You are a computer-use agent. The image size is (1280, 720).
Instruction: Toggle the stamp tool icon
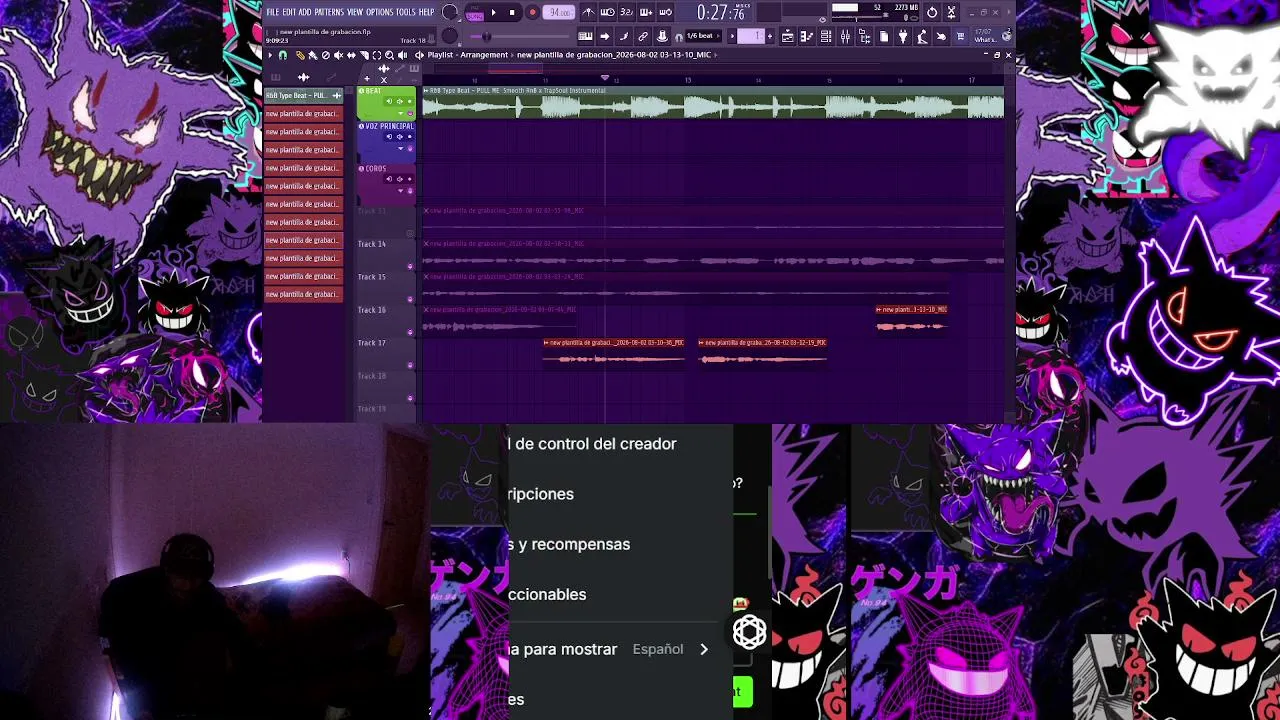[x=662, y=36]
